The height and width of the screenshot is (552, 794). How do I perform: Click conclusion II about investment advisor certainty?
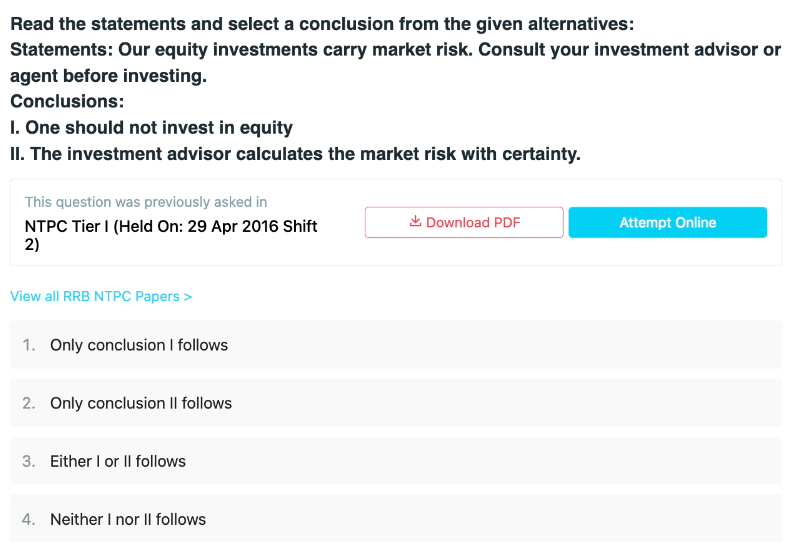tap(295, 153)
